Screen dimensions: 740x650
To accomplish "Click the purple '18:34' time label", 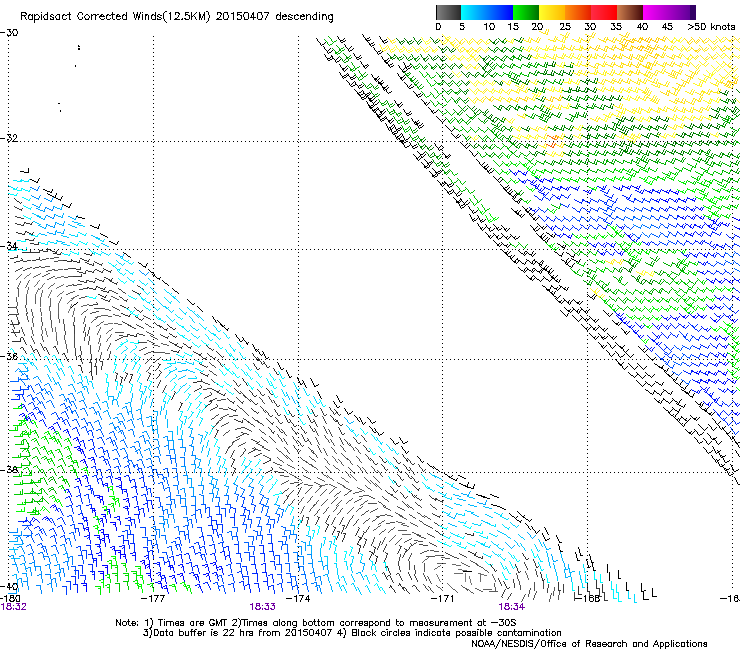I will click(512, 607).
